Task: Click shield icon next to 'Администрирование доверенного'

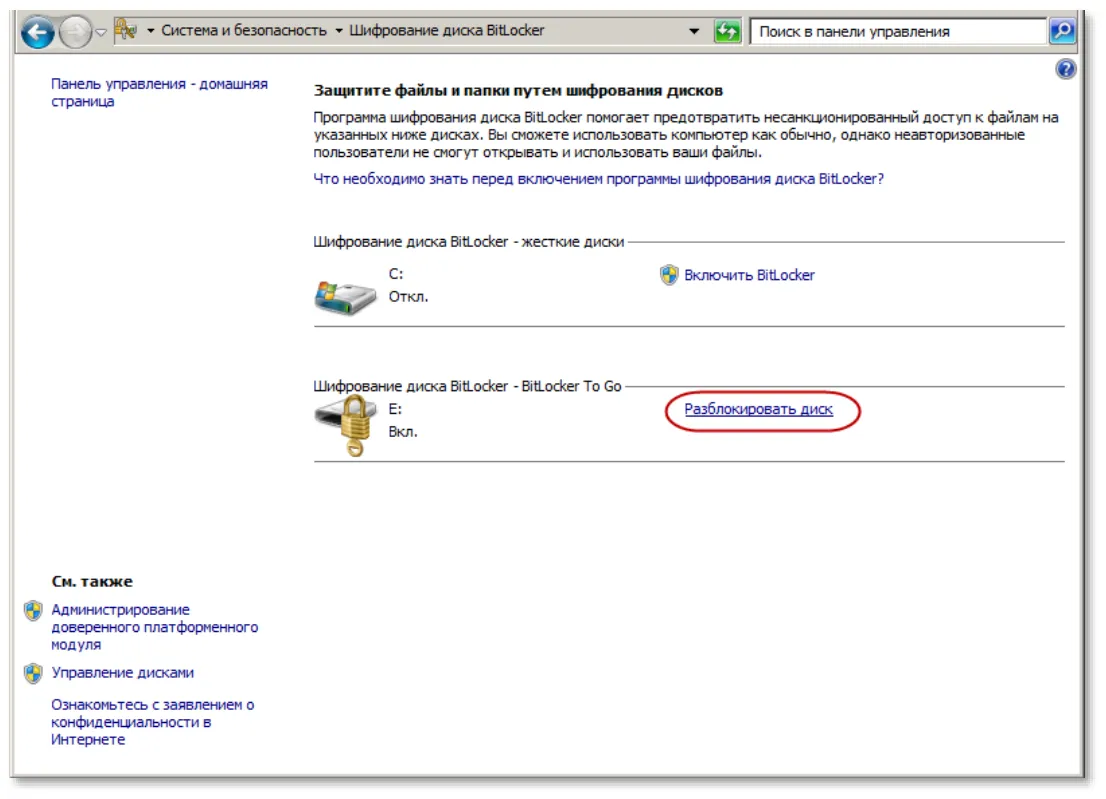Action: [x=32, y=610]
